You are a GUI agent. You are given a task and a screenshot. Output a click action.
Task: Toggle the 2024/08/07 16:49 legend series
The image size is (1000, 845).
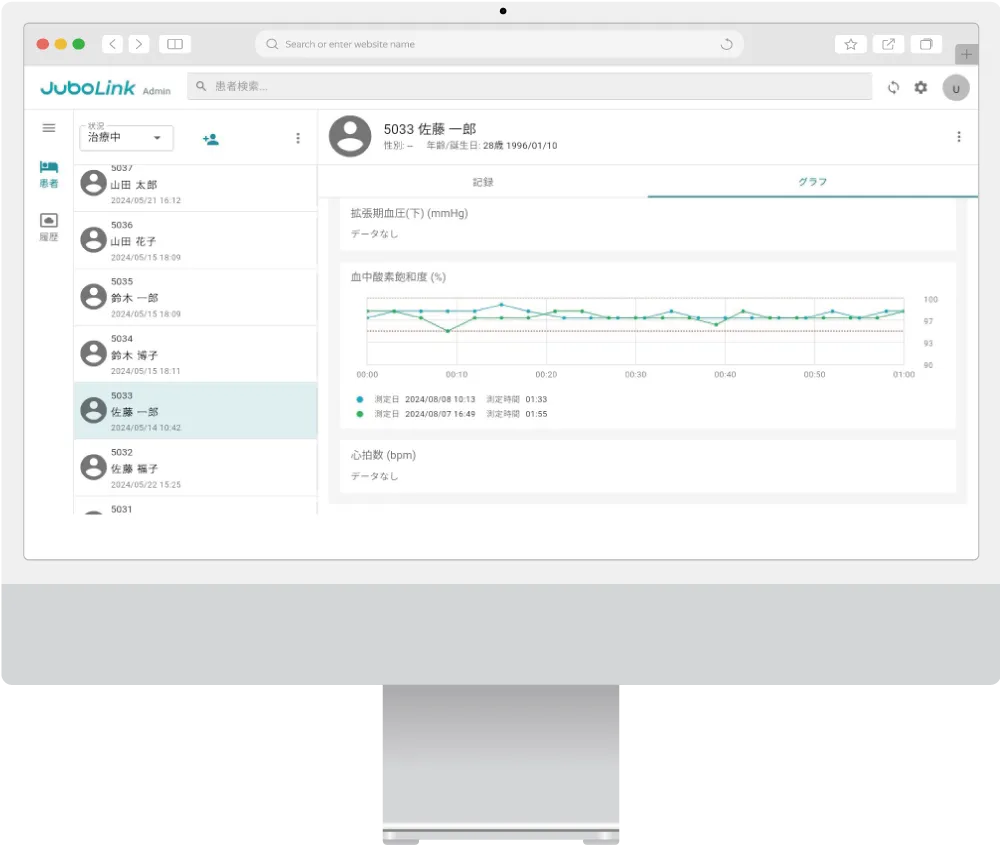tap(439, 413)
